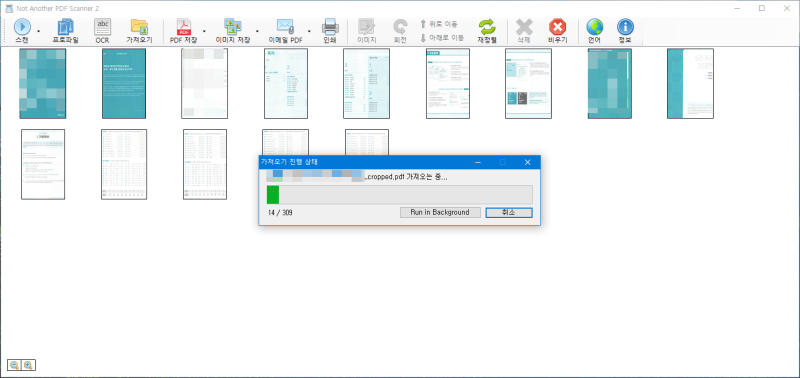Maximize the Not Another PDF Scanner window

click(x=762, y=8)
